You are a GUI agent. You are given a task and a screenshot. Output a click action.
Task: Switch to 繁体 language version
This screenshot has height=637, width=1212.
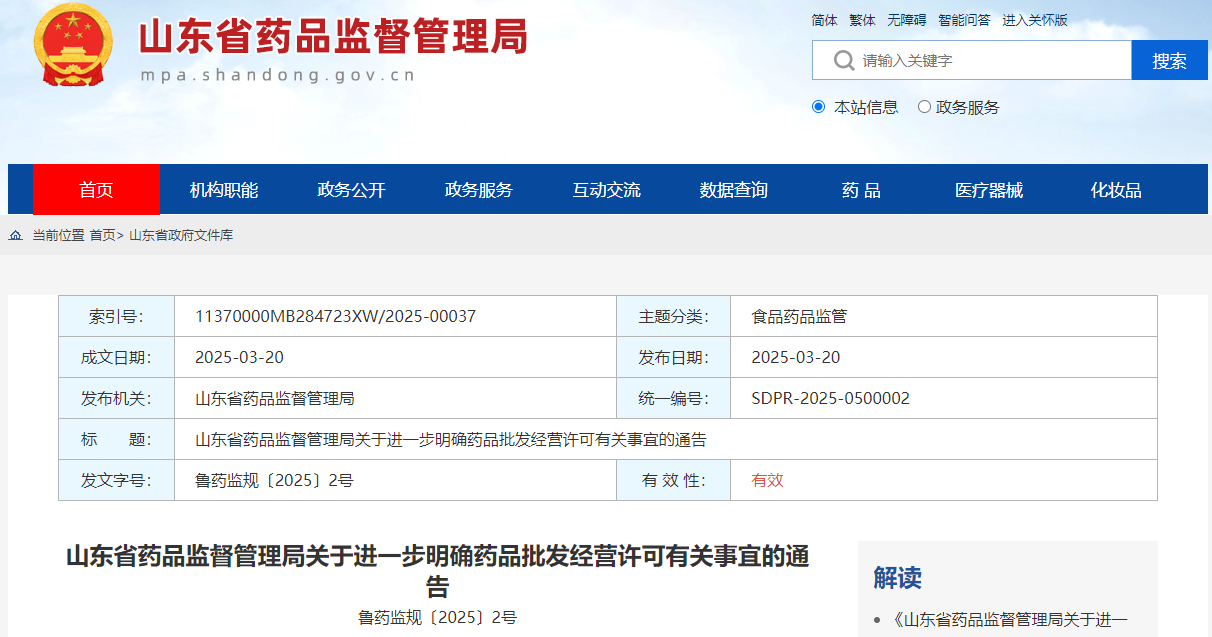[862, 20]
